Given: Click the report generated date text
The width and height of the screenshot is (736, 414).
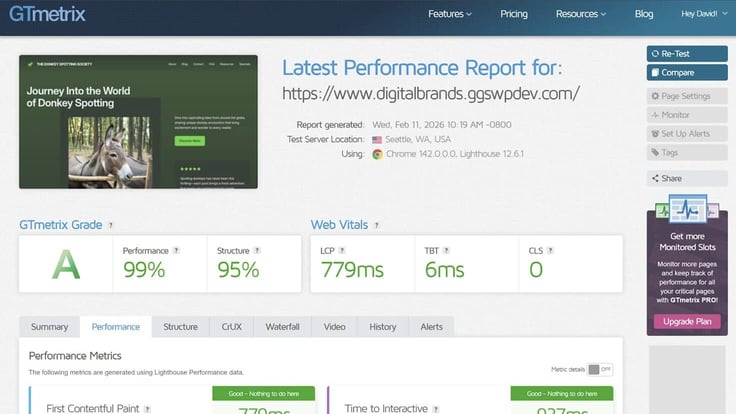Looking at the screenshot, I should 442,125.
